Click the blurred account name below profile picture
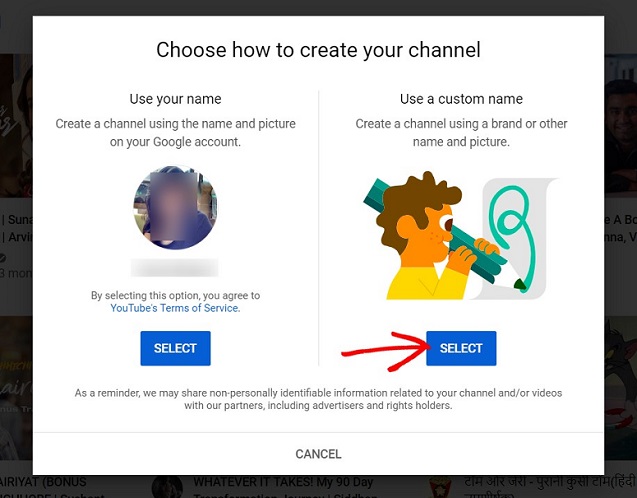The height and width of the screenshot is (498, 637). [175, 268]
